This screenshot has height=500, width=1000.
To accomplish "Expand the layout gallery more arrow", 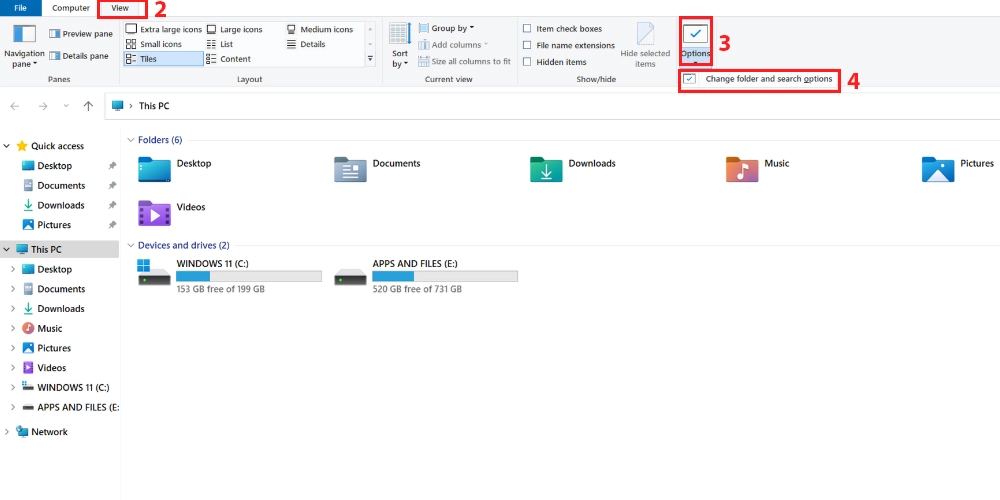I will pos(370,59).
